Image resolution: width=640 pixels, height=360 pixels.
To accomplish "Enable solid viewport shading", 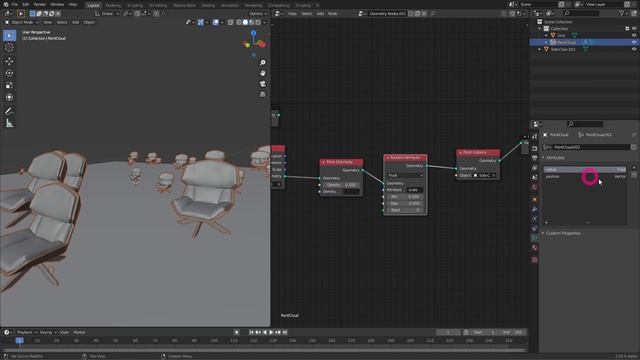I will click(x=245, y=22).
